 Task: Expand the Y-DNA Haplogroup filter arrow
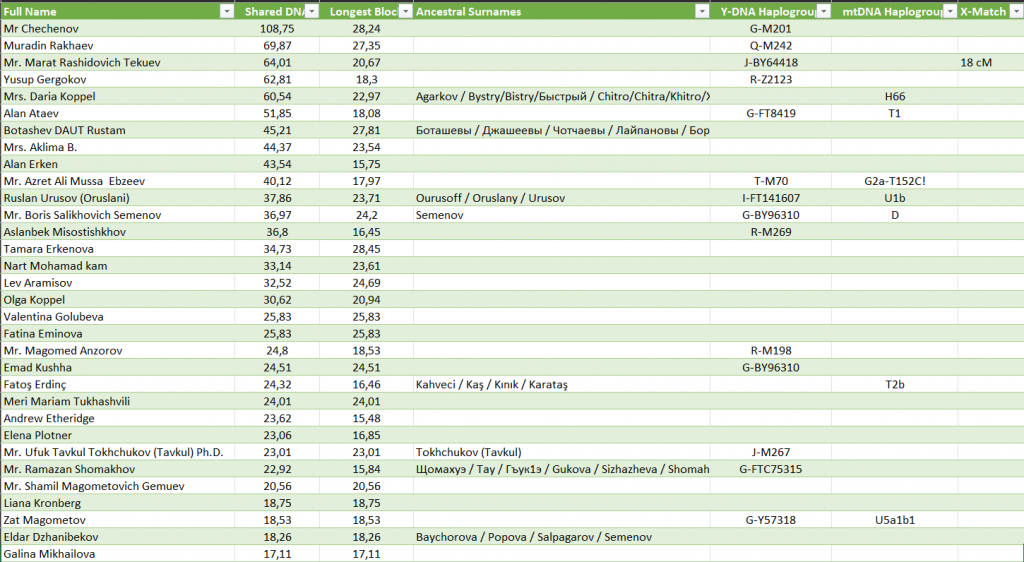tap(823, 11)
